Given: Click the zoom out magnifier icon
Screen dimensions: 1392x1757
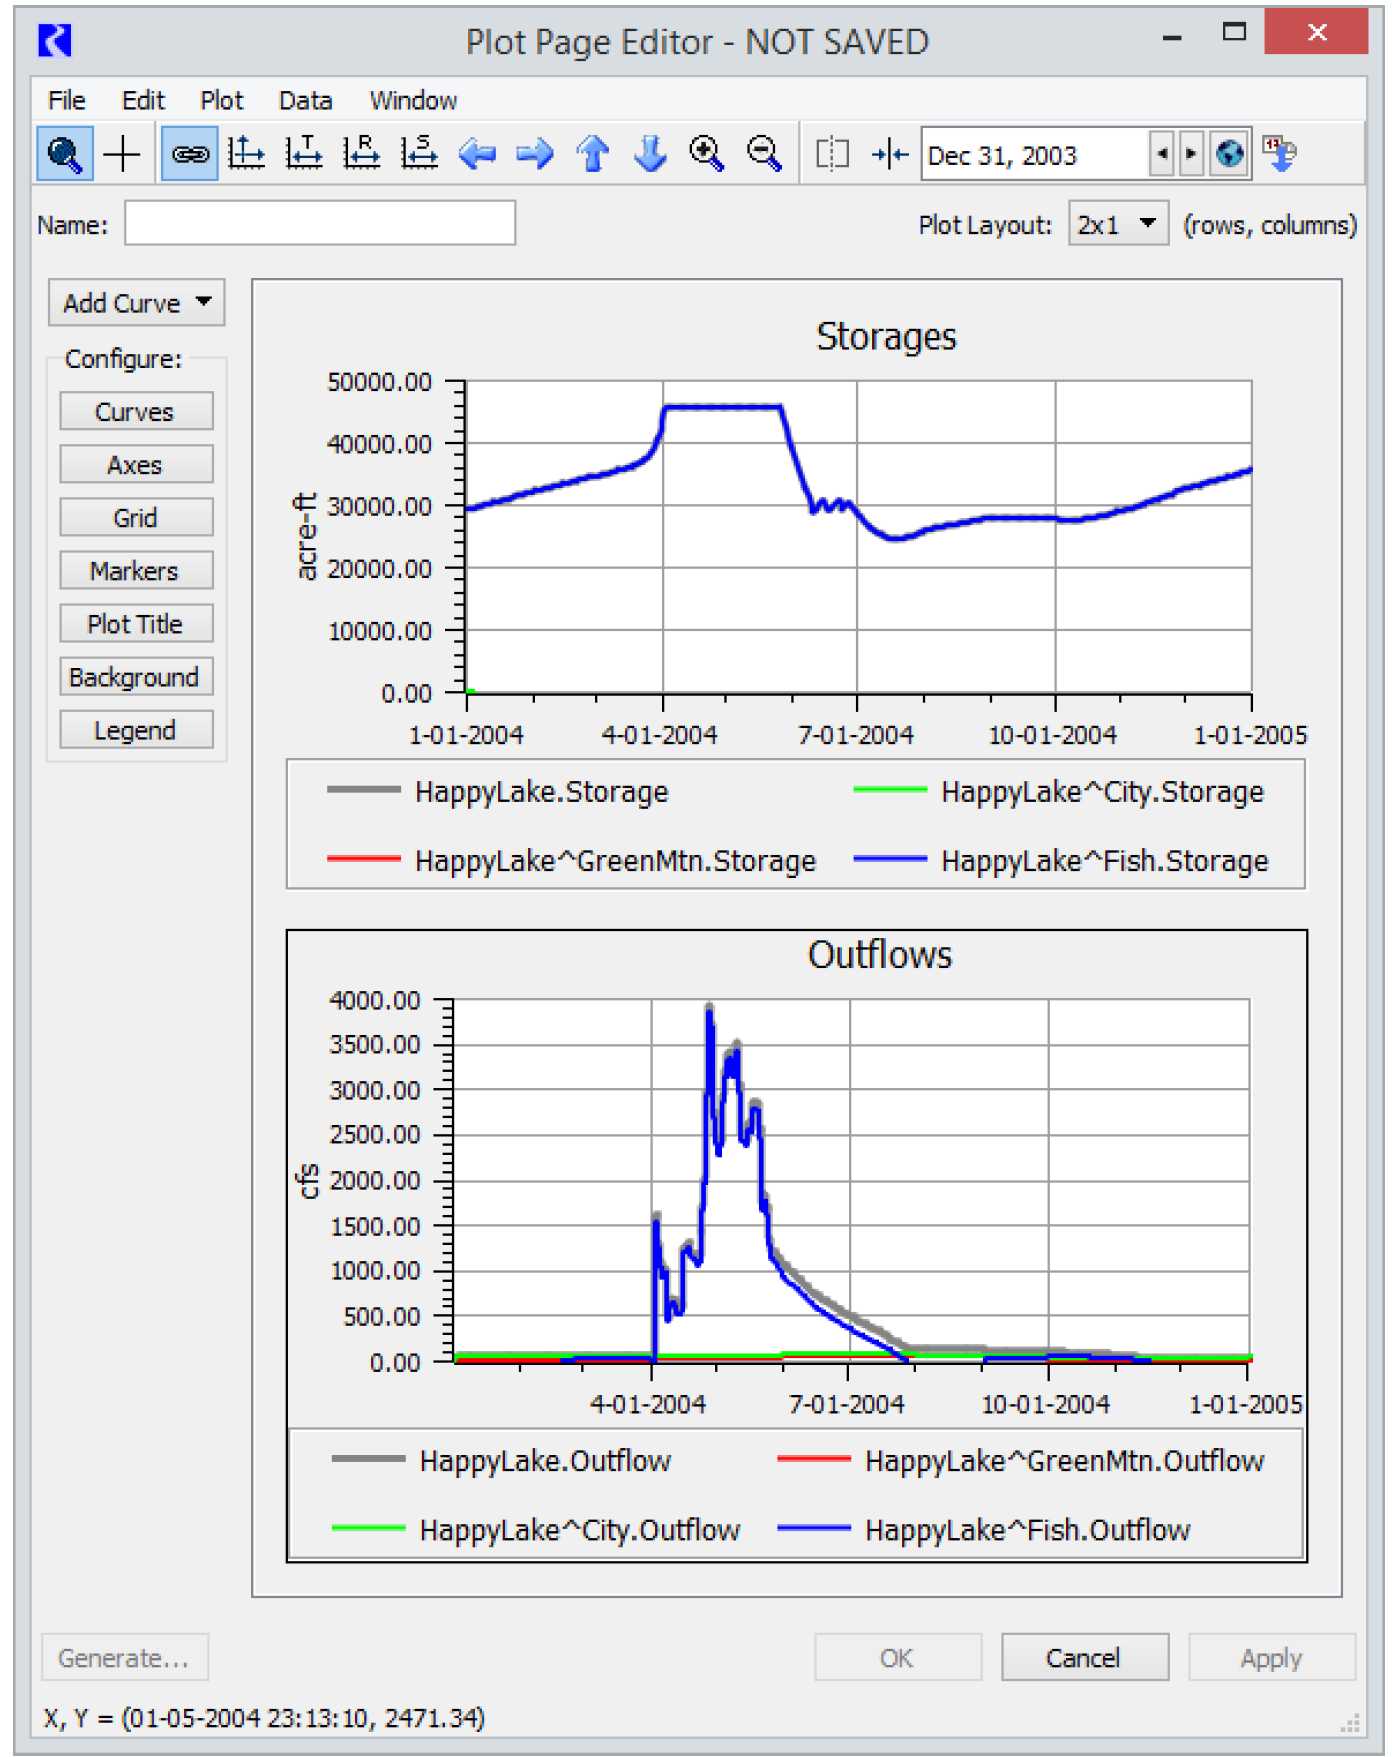Looking at the screenshot, I should [x=764, y=155].
